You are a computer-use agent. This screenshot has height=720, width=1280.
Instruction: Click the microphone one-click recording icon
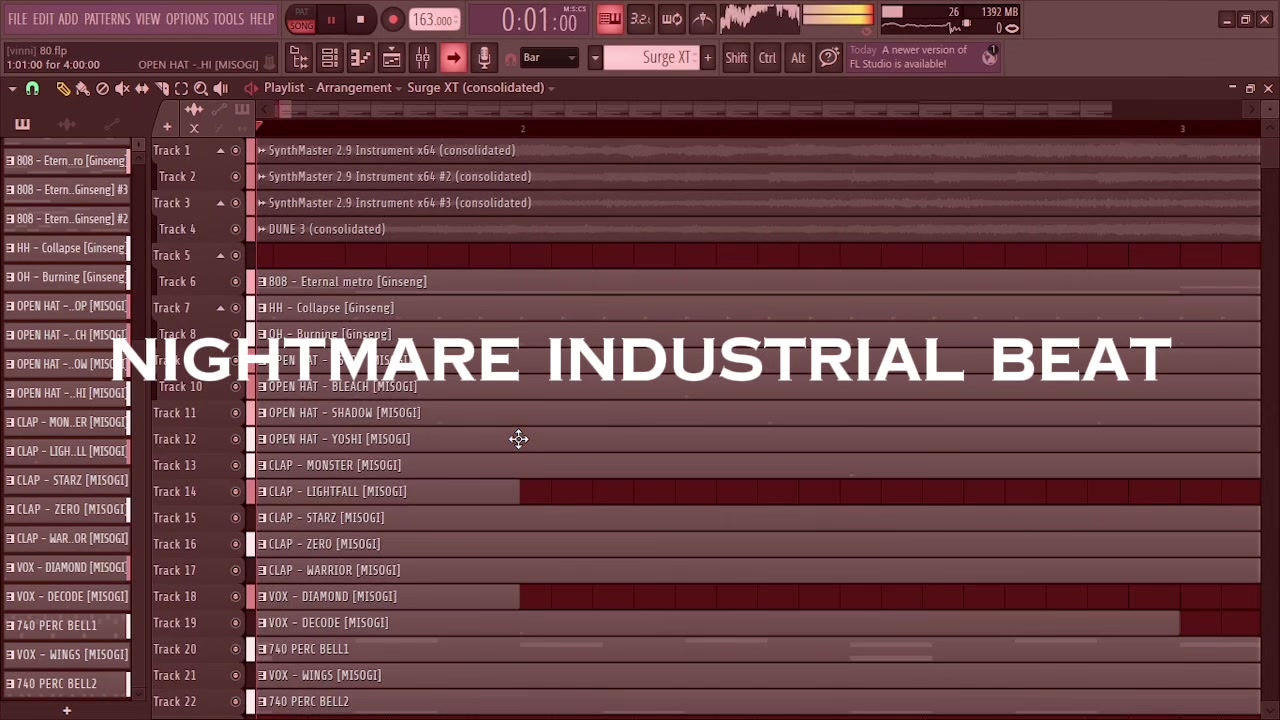tap(485, 58)
